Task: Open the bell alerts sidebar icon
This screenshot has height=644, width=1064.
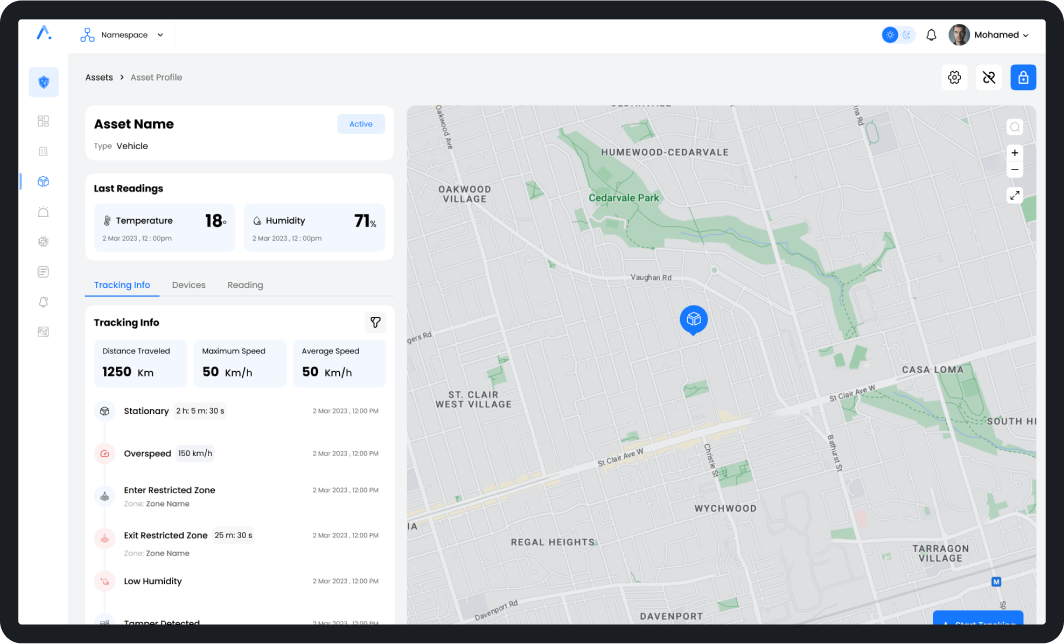Action: click(43, 302)
